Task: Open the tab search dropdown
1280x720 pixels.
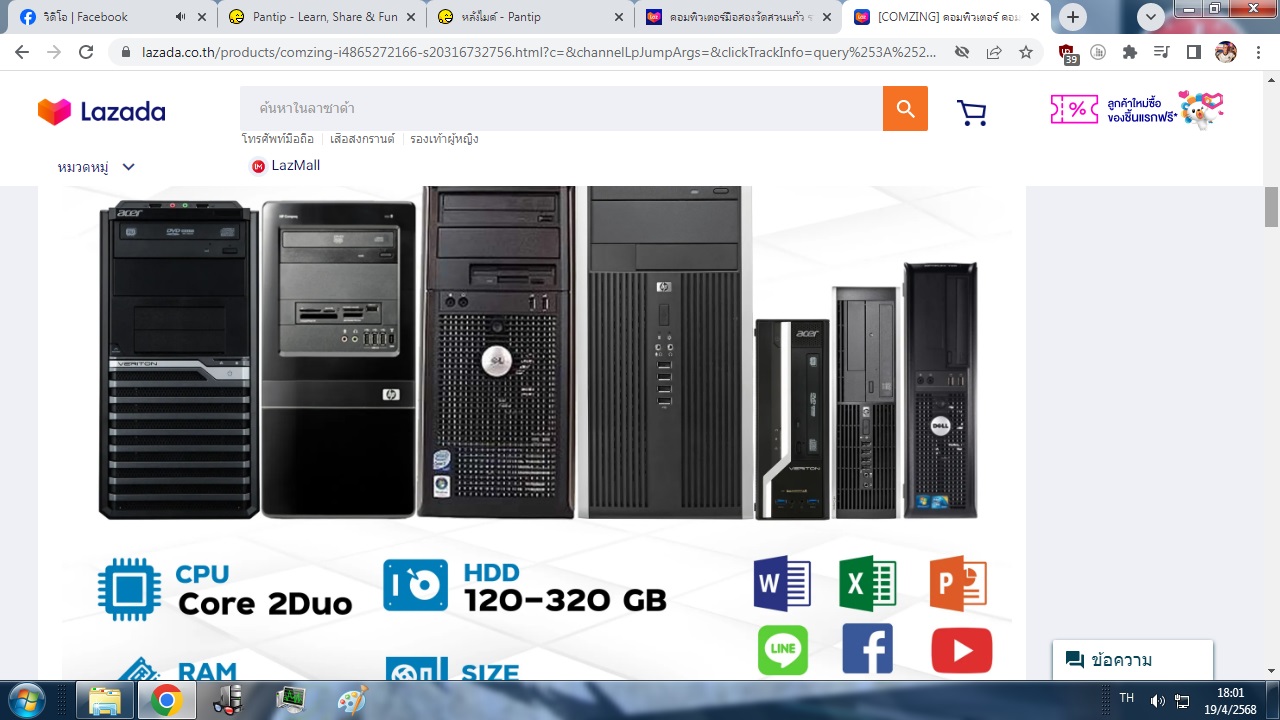Action: (1151, 17)
